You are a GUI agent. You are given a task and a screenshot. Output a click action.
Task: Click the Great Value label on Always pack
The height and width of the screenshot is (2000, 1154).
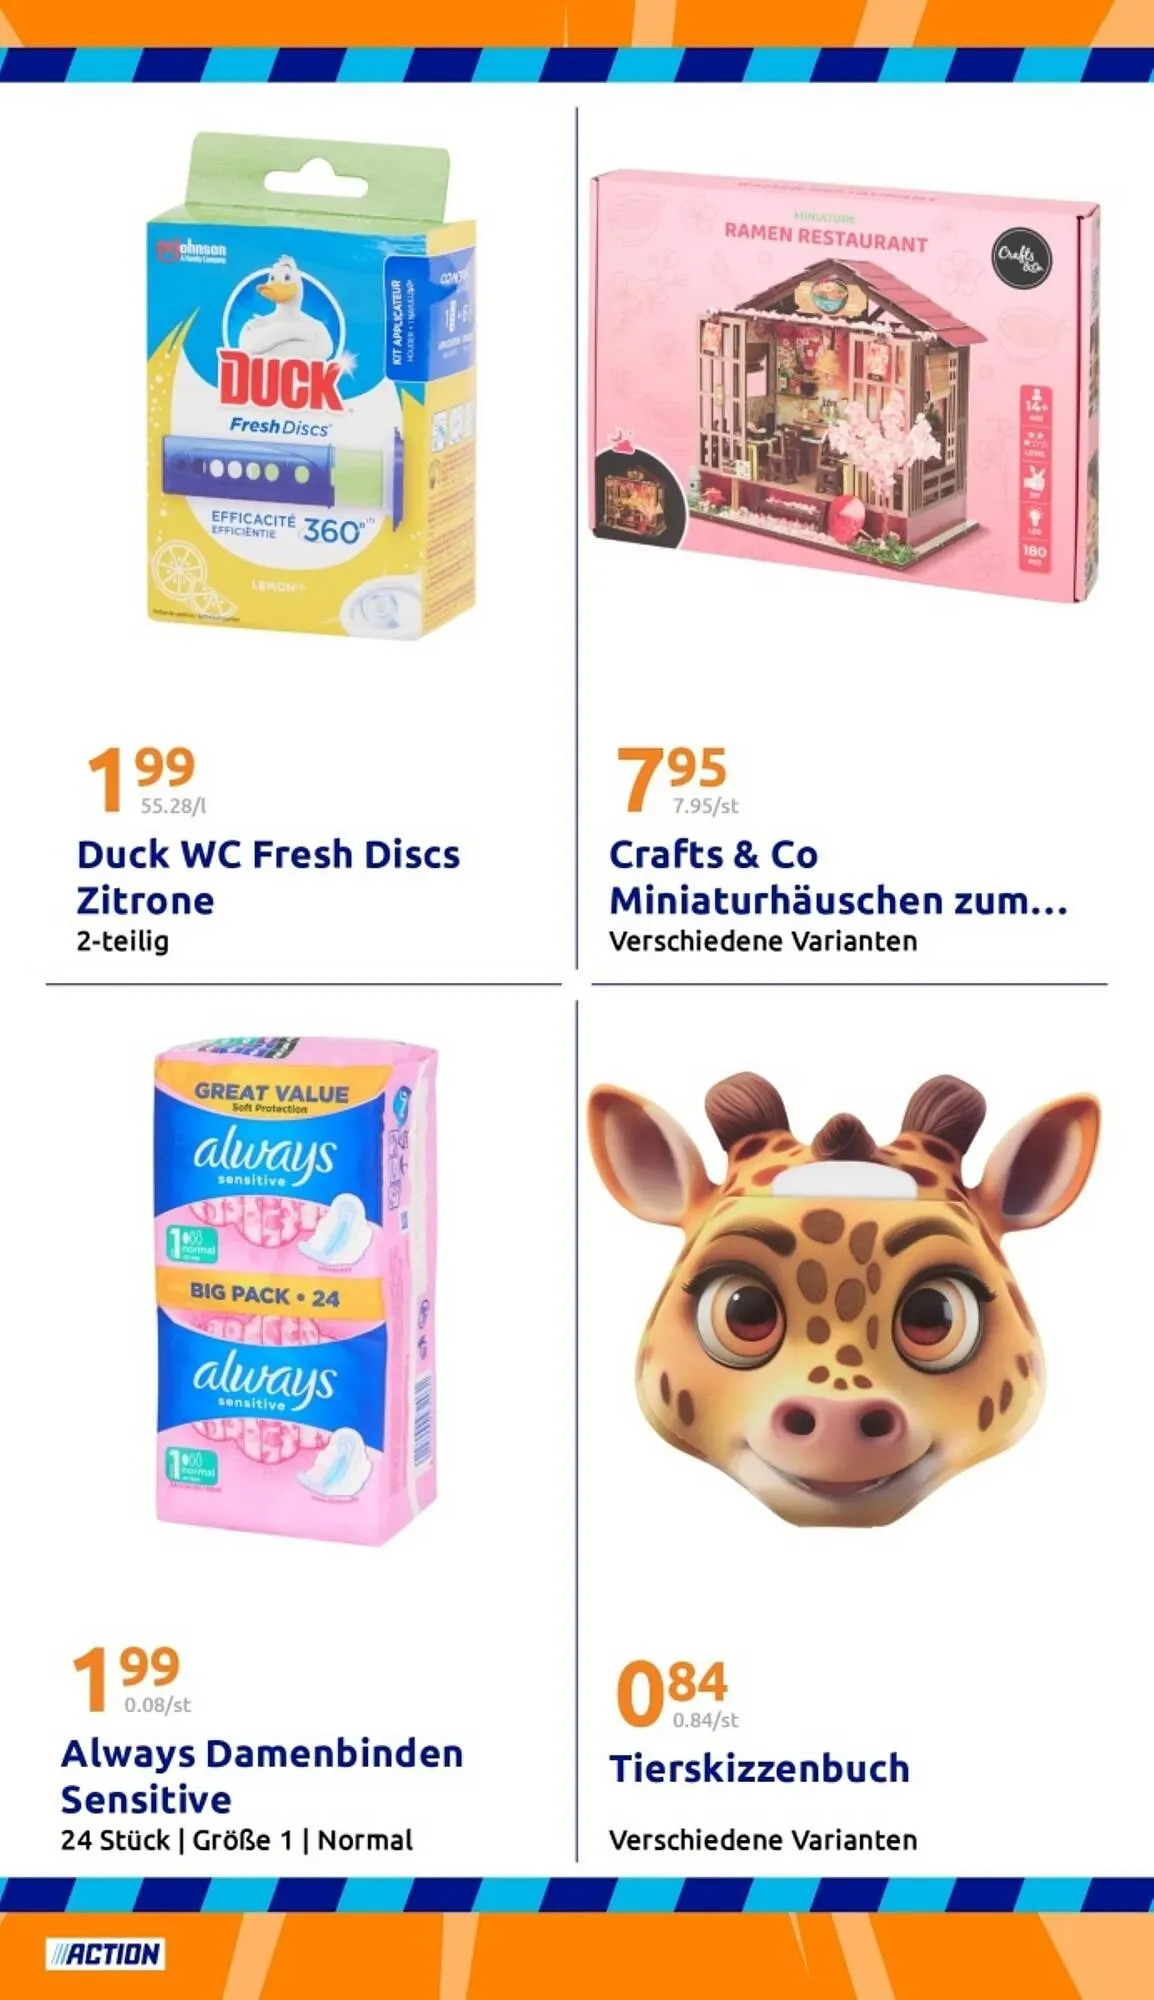[x=272, y=1094]
